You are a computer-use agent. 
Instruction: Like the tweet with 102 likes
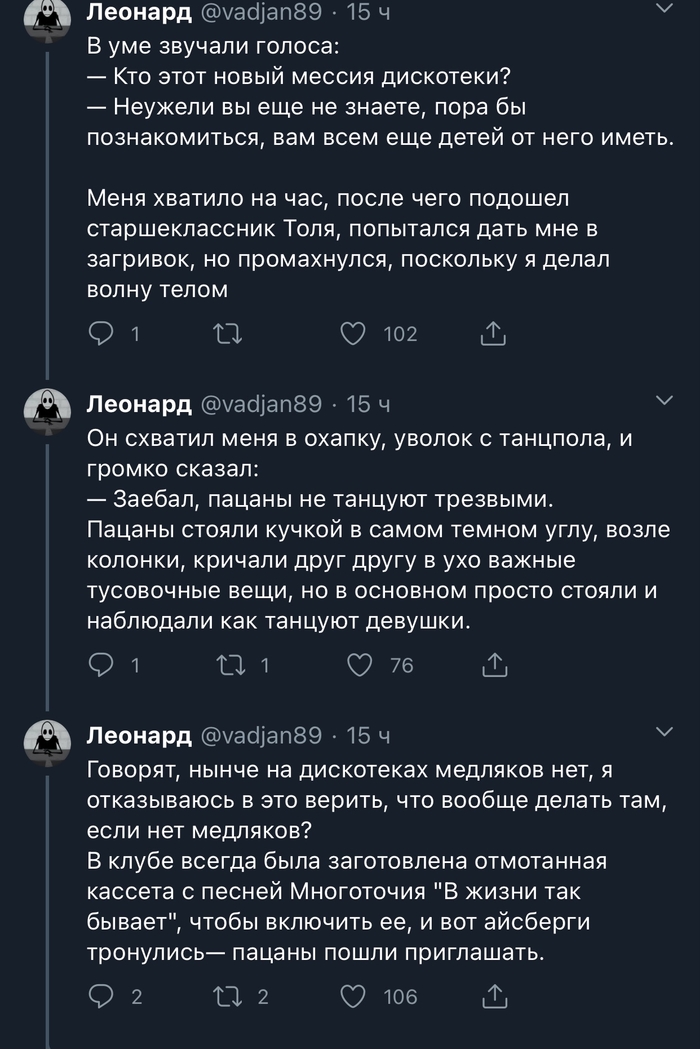coord(353,334)
